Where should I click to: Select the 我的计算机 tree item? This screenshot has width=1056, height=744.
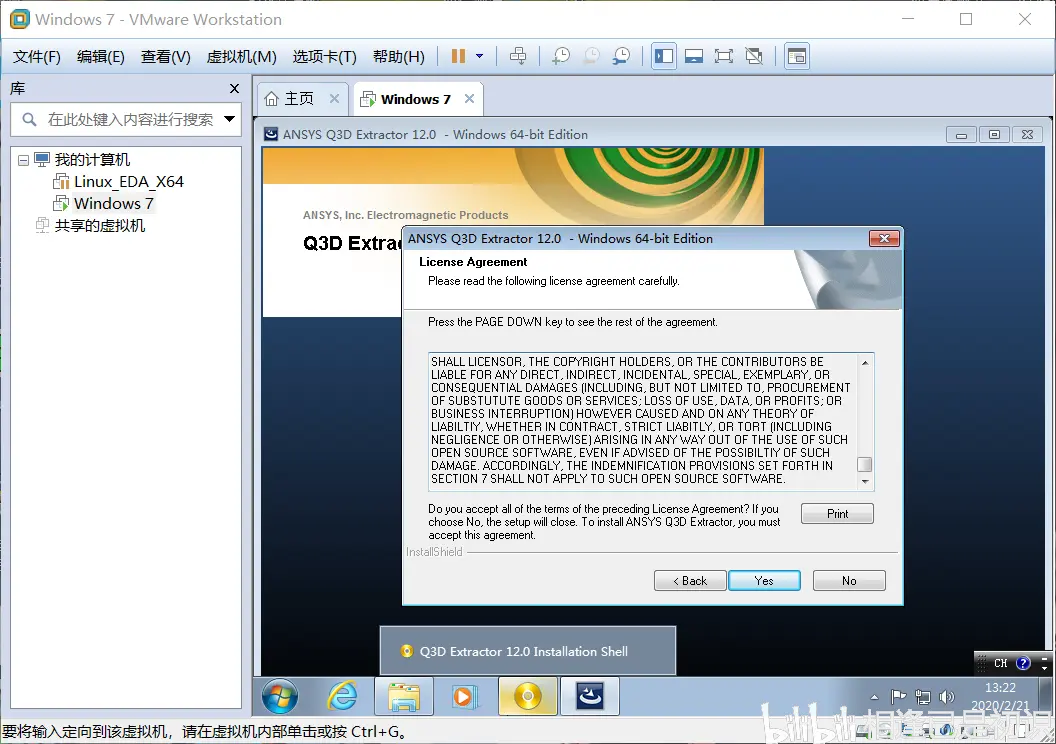point(92,160)
